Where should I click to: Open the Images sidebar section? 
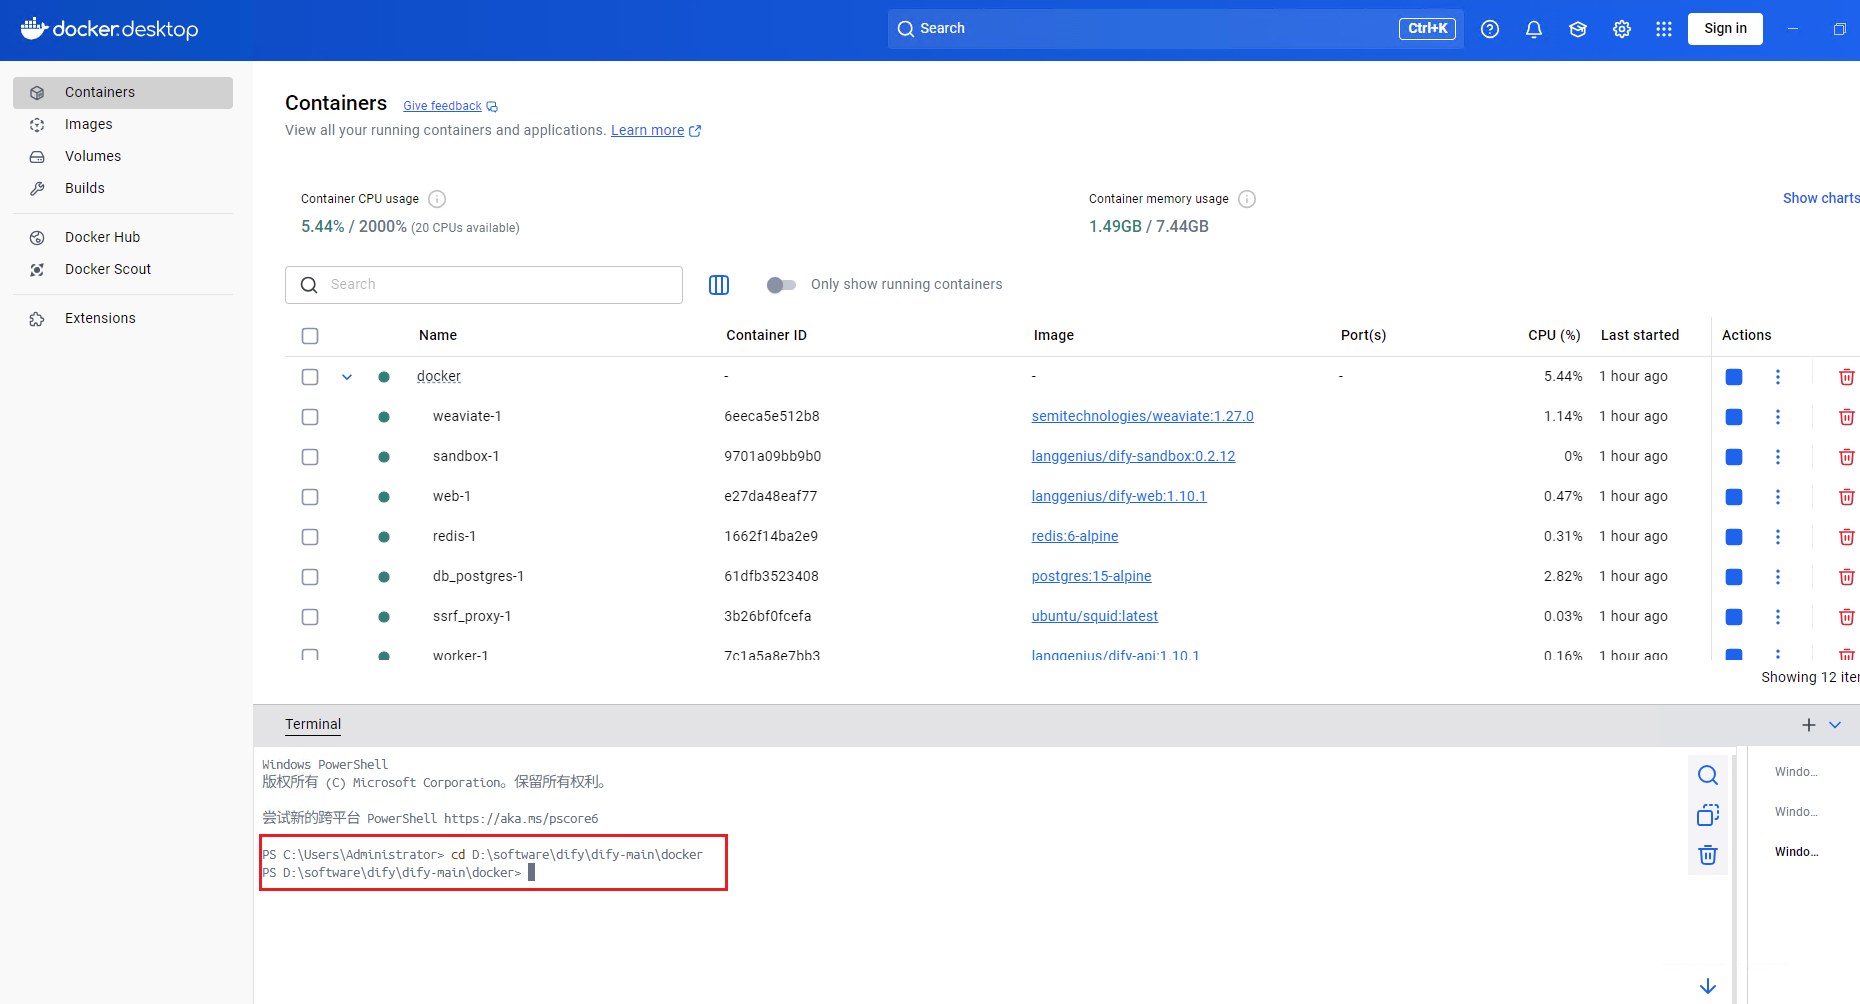click(123, 125)
